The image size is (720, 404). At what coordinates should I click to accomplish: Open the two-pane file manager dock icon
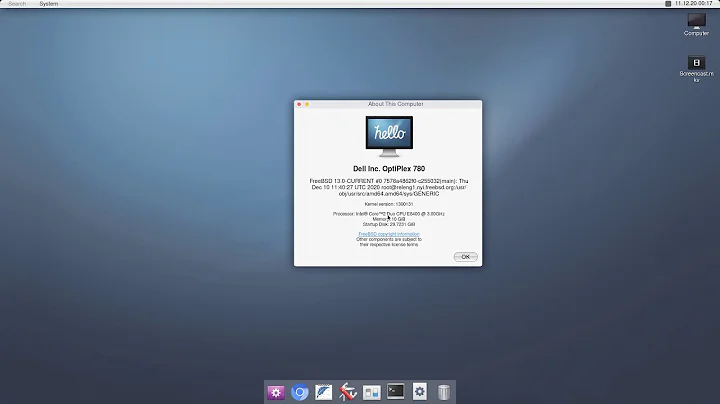[371, 393]
